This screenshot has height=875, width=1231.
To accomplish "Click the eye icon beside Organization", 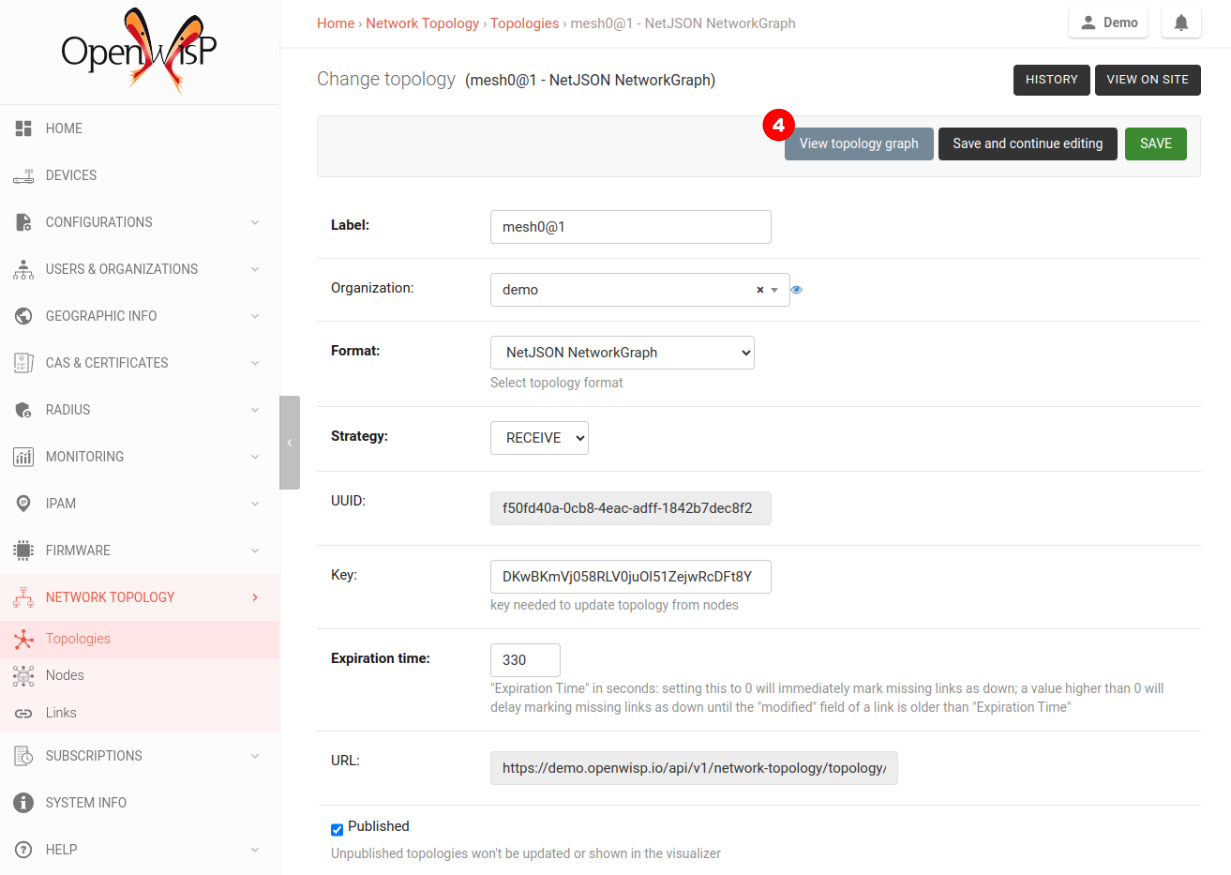I will pos(797,290).
